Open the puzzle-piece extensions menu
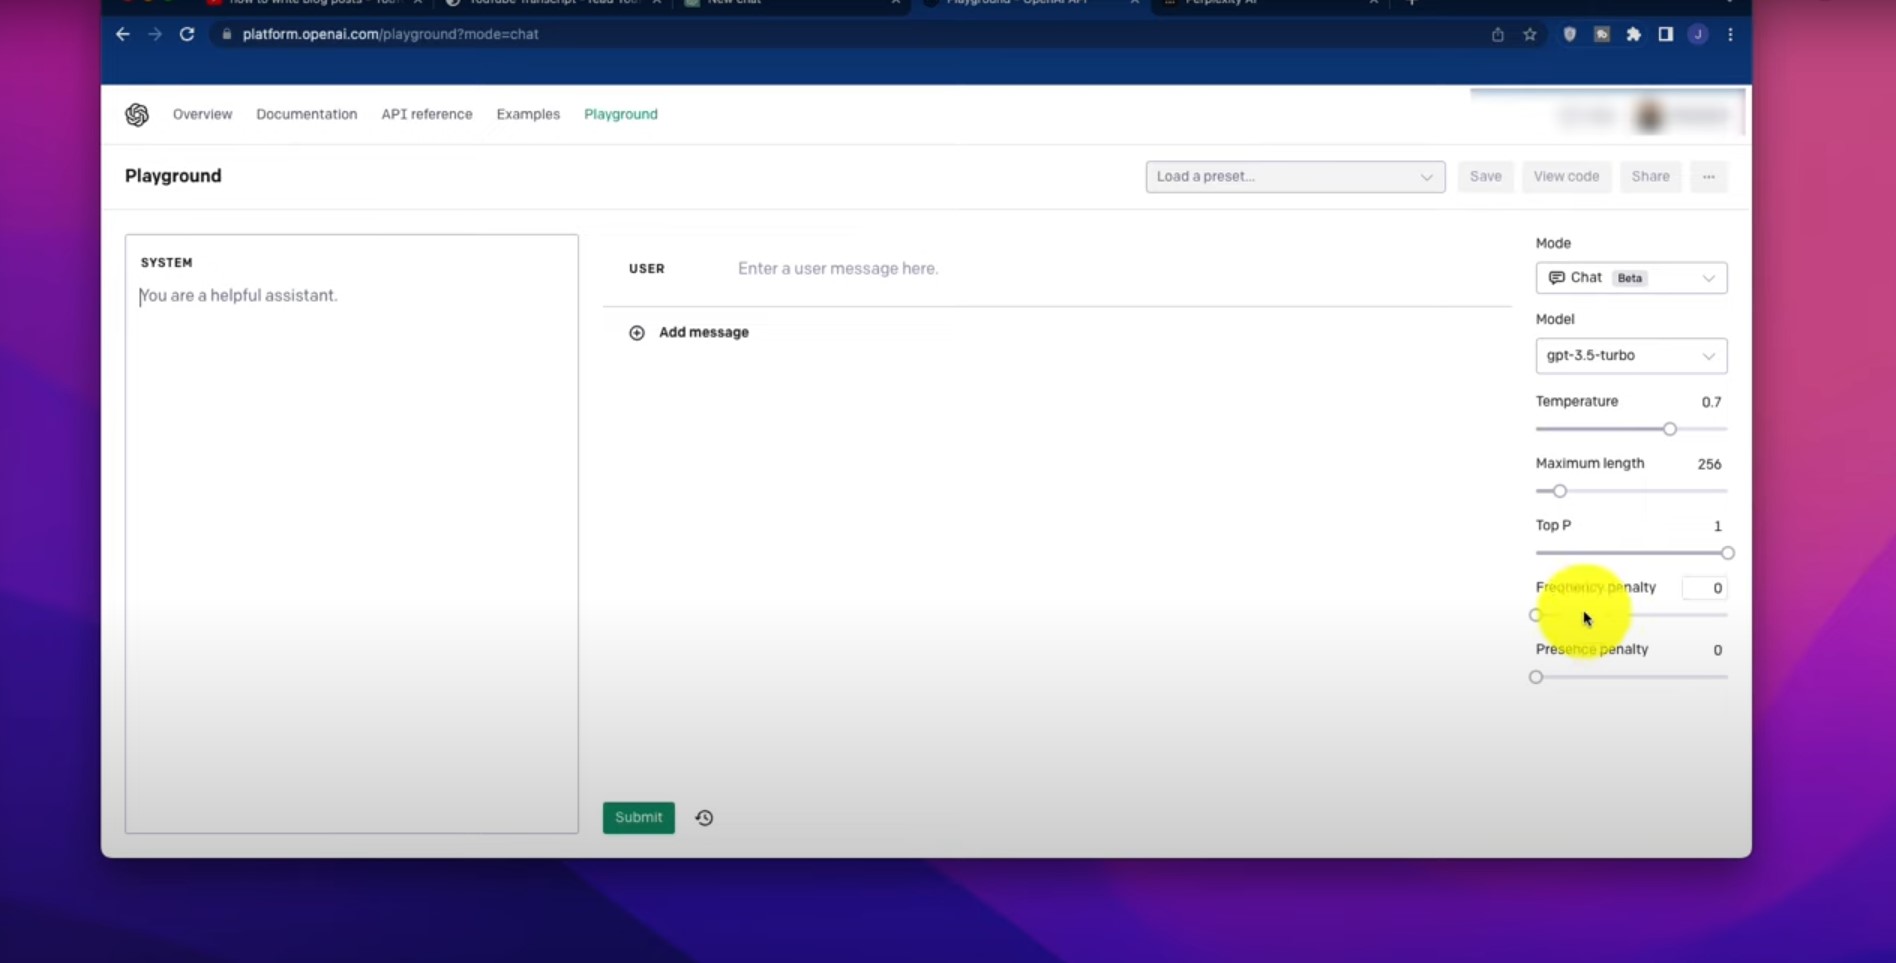The height and width of the screenshot is (963, 1896). click(1634, 34)
